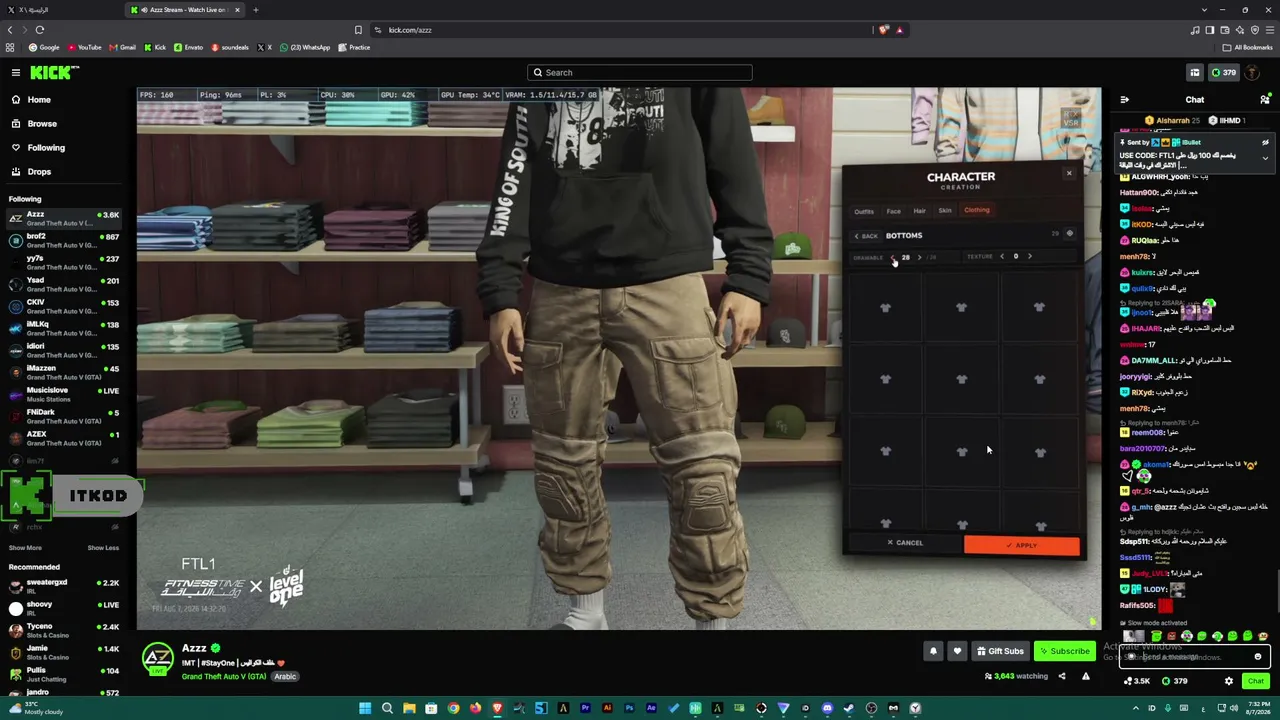Follow the channel with heart button
The width and height of the screenshot is (1280, 720).
point(957,651)
